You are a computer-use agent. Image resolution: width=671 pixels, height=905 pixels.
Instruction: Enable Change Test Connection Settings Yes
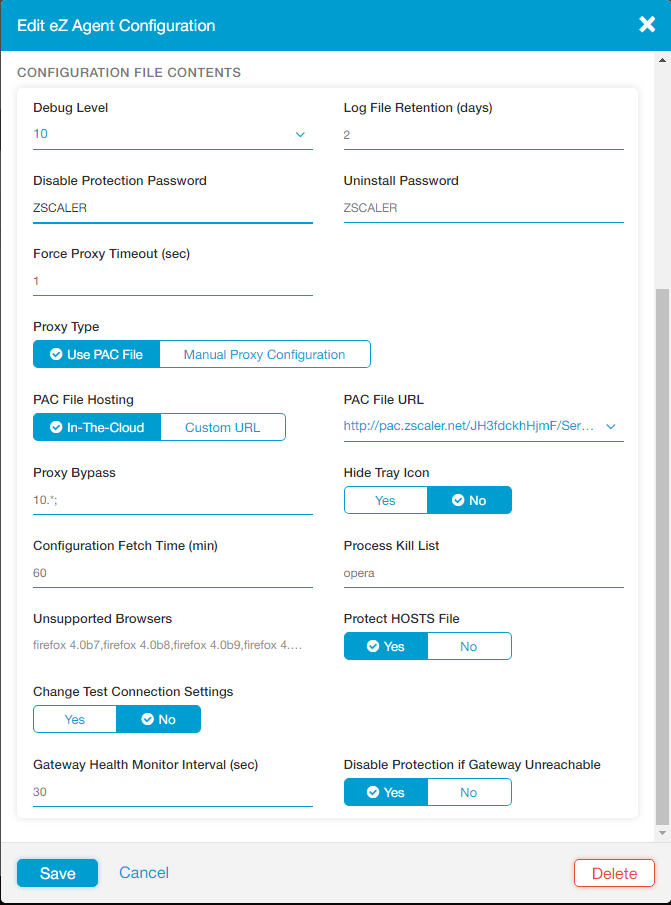coord(75,720)
